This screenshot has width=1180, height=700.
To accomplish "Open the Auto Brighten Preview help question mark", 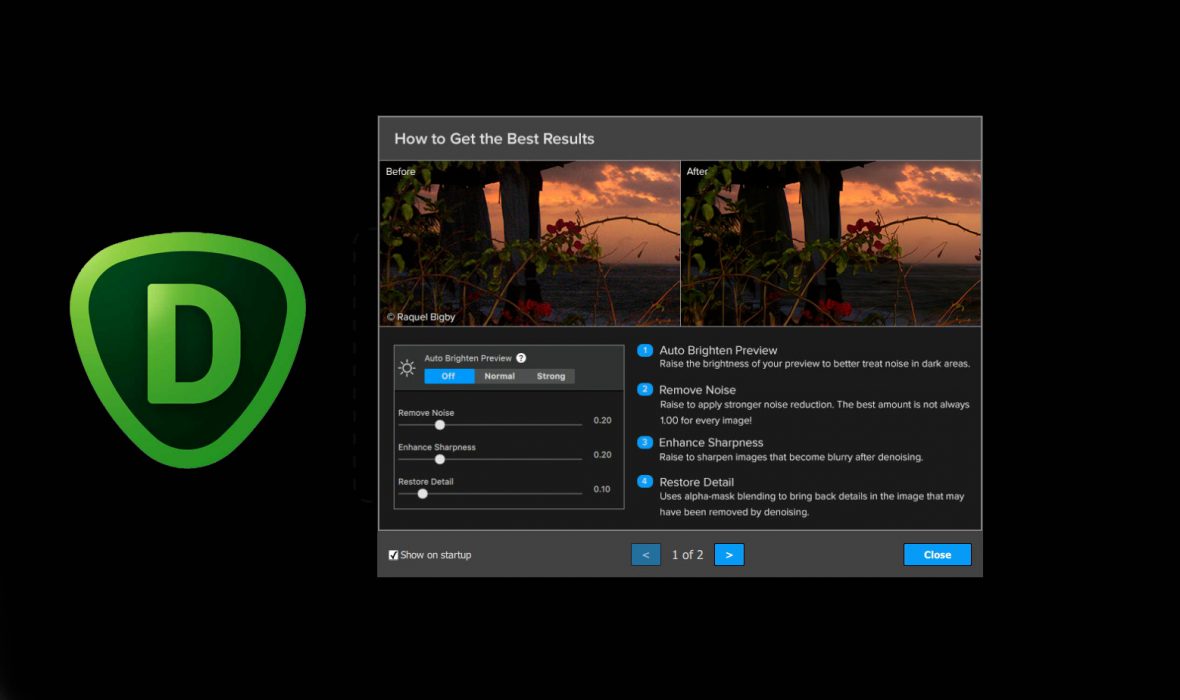I will coord(521,358).
